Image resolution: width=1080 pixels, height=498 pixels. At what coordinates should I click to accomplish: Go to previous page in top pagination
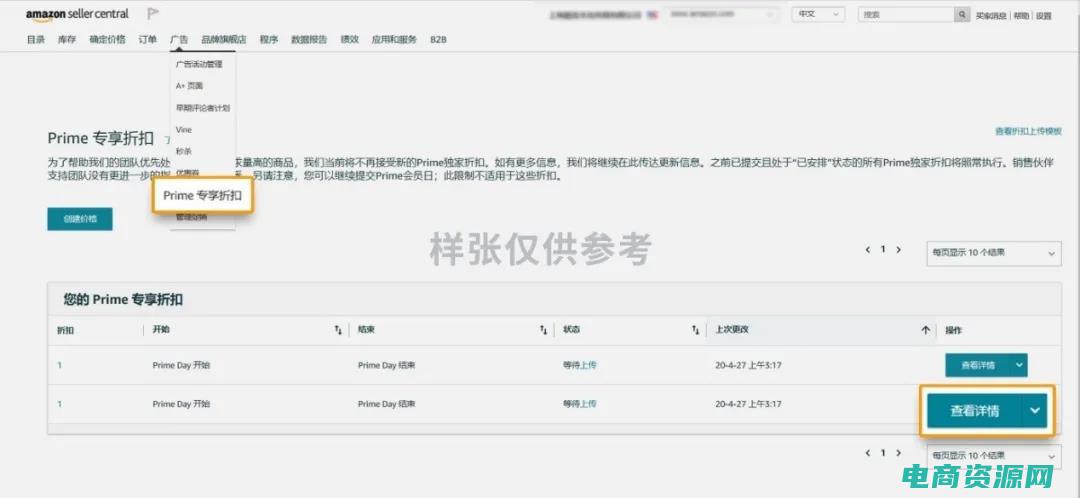(868, 250)
